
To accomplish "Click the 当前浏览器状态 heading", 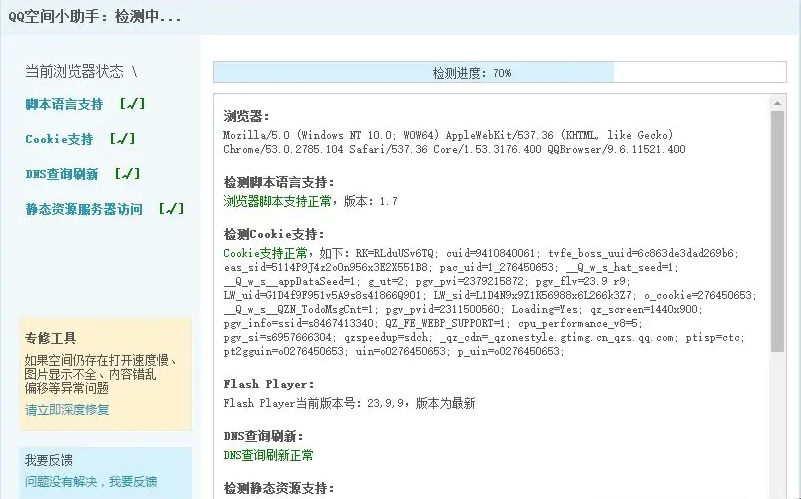I will pos(75,71).
